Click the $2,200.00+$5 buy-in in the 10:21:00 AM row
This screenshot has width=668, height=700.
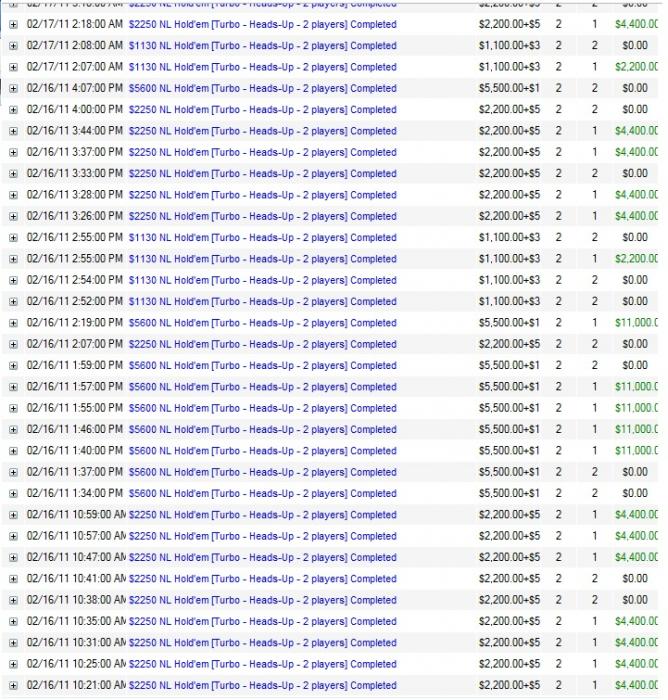pyautogui.click(x=509, y=685)
